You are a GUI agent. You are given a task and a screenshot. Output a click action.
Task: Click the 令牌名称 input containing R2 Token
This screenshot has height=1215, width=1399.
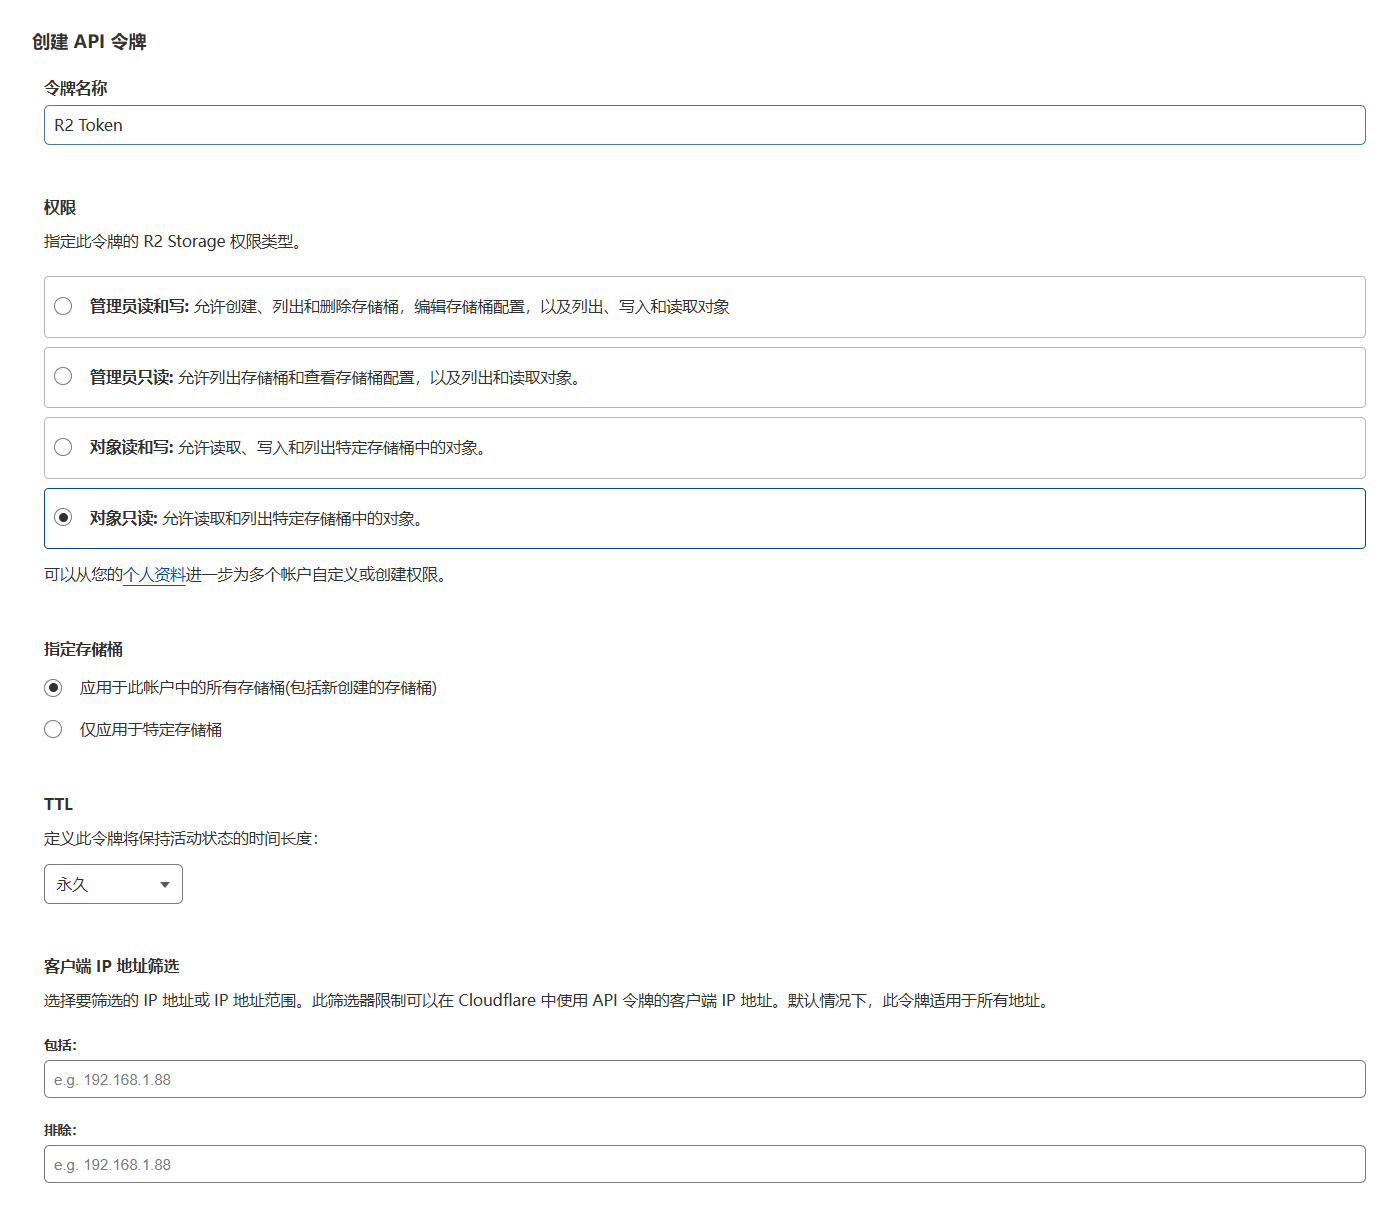pyautogui.click(x=704, y=125)
